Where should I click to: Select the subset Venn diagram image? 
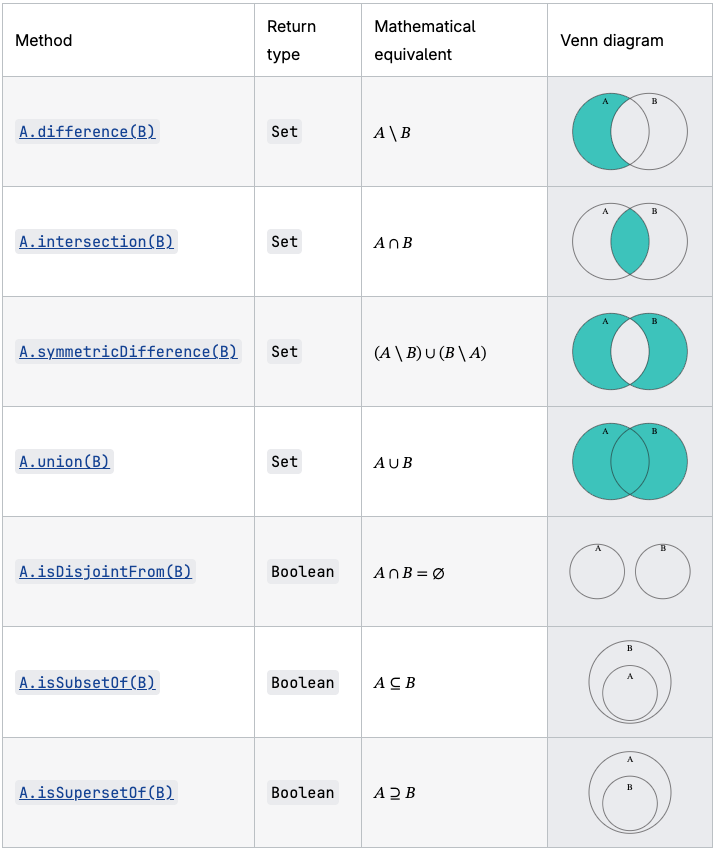click(x=629, y=682)
